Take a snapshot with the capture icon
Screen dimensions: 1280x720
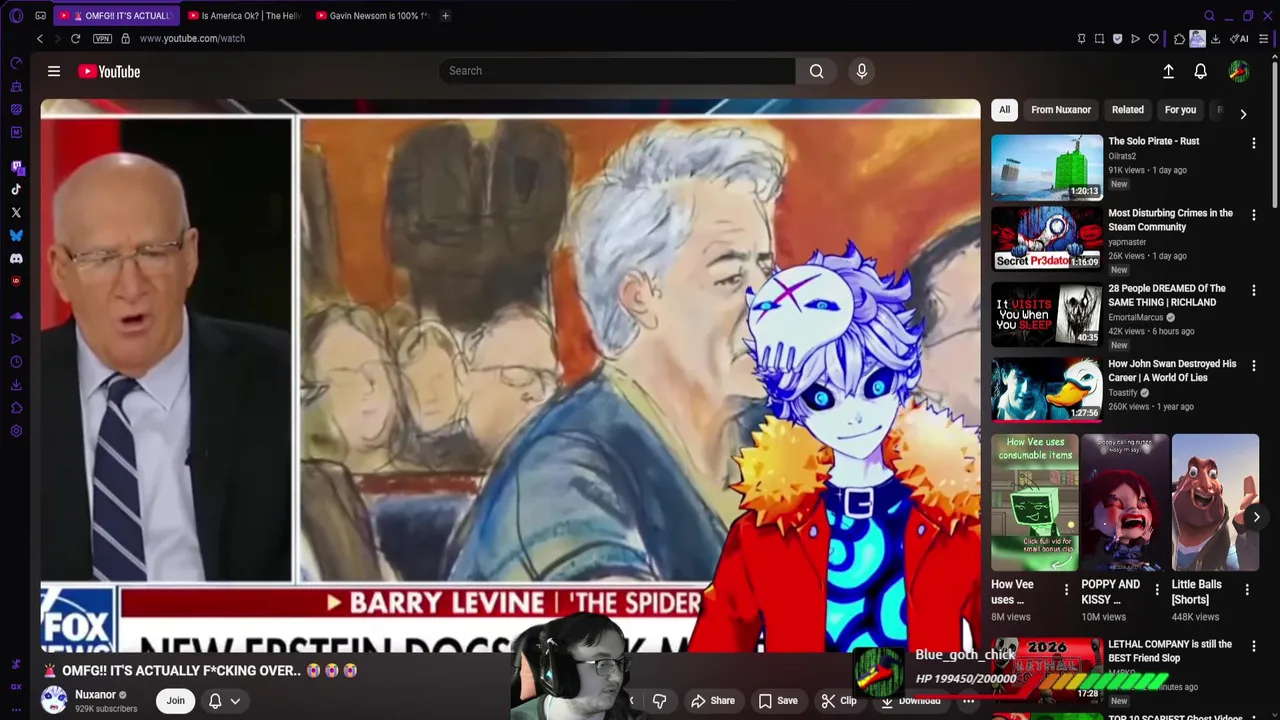[1099, 39]
